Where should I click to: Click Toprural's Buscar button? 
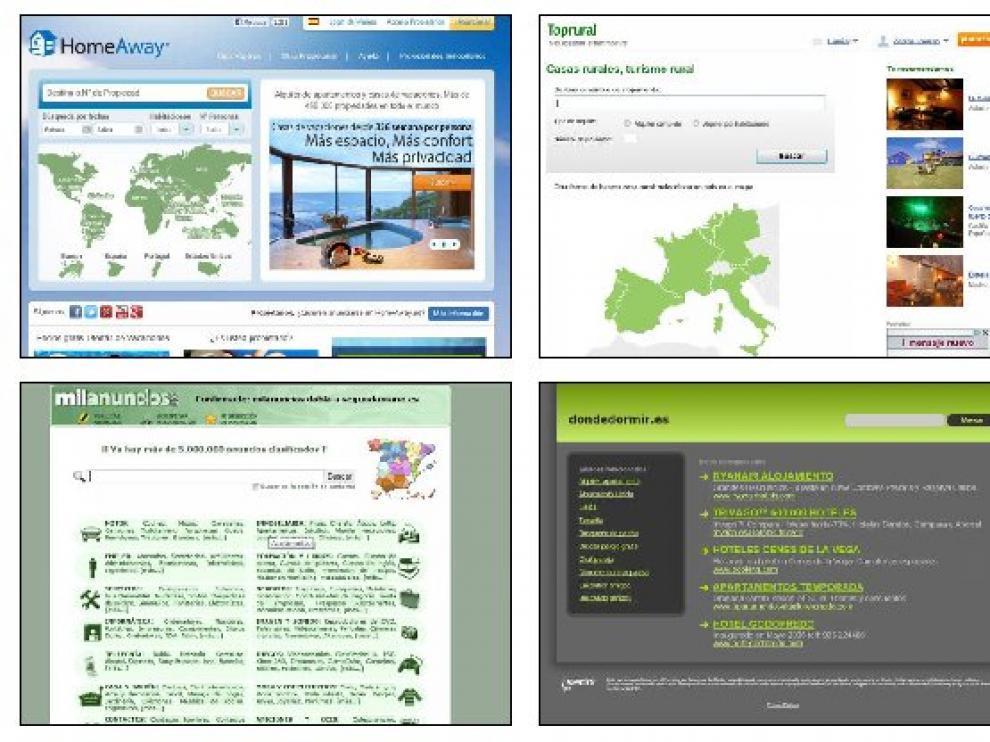(791, 156)
